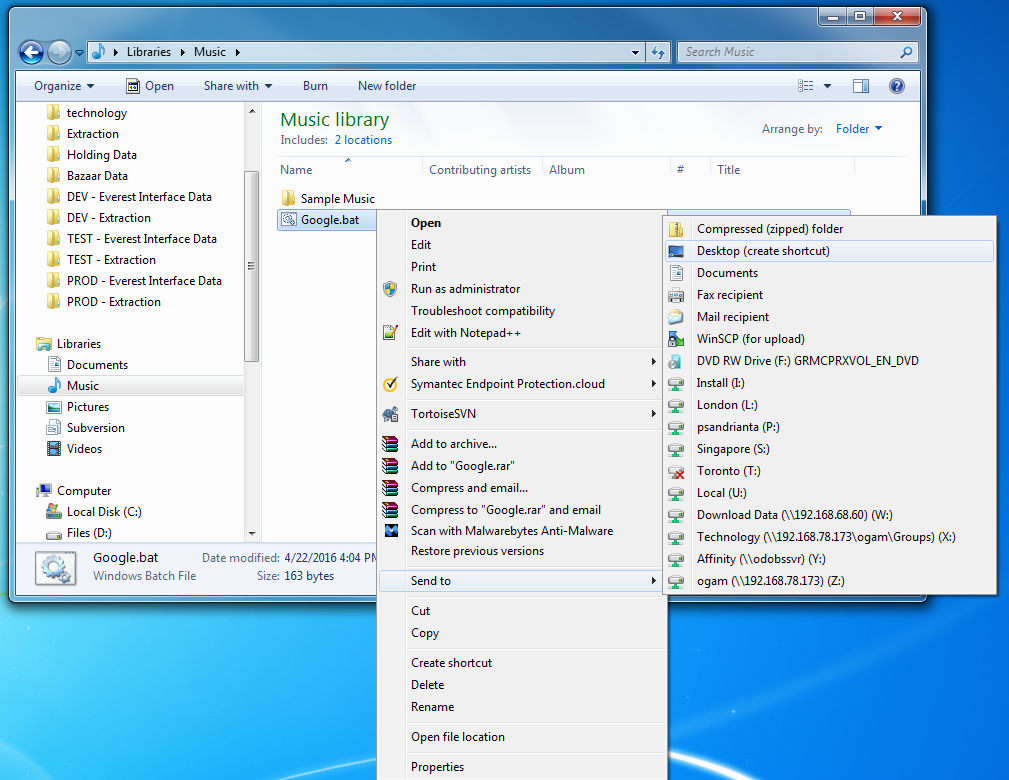Click the New folder toolbar button

387,86
